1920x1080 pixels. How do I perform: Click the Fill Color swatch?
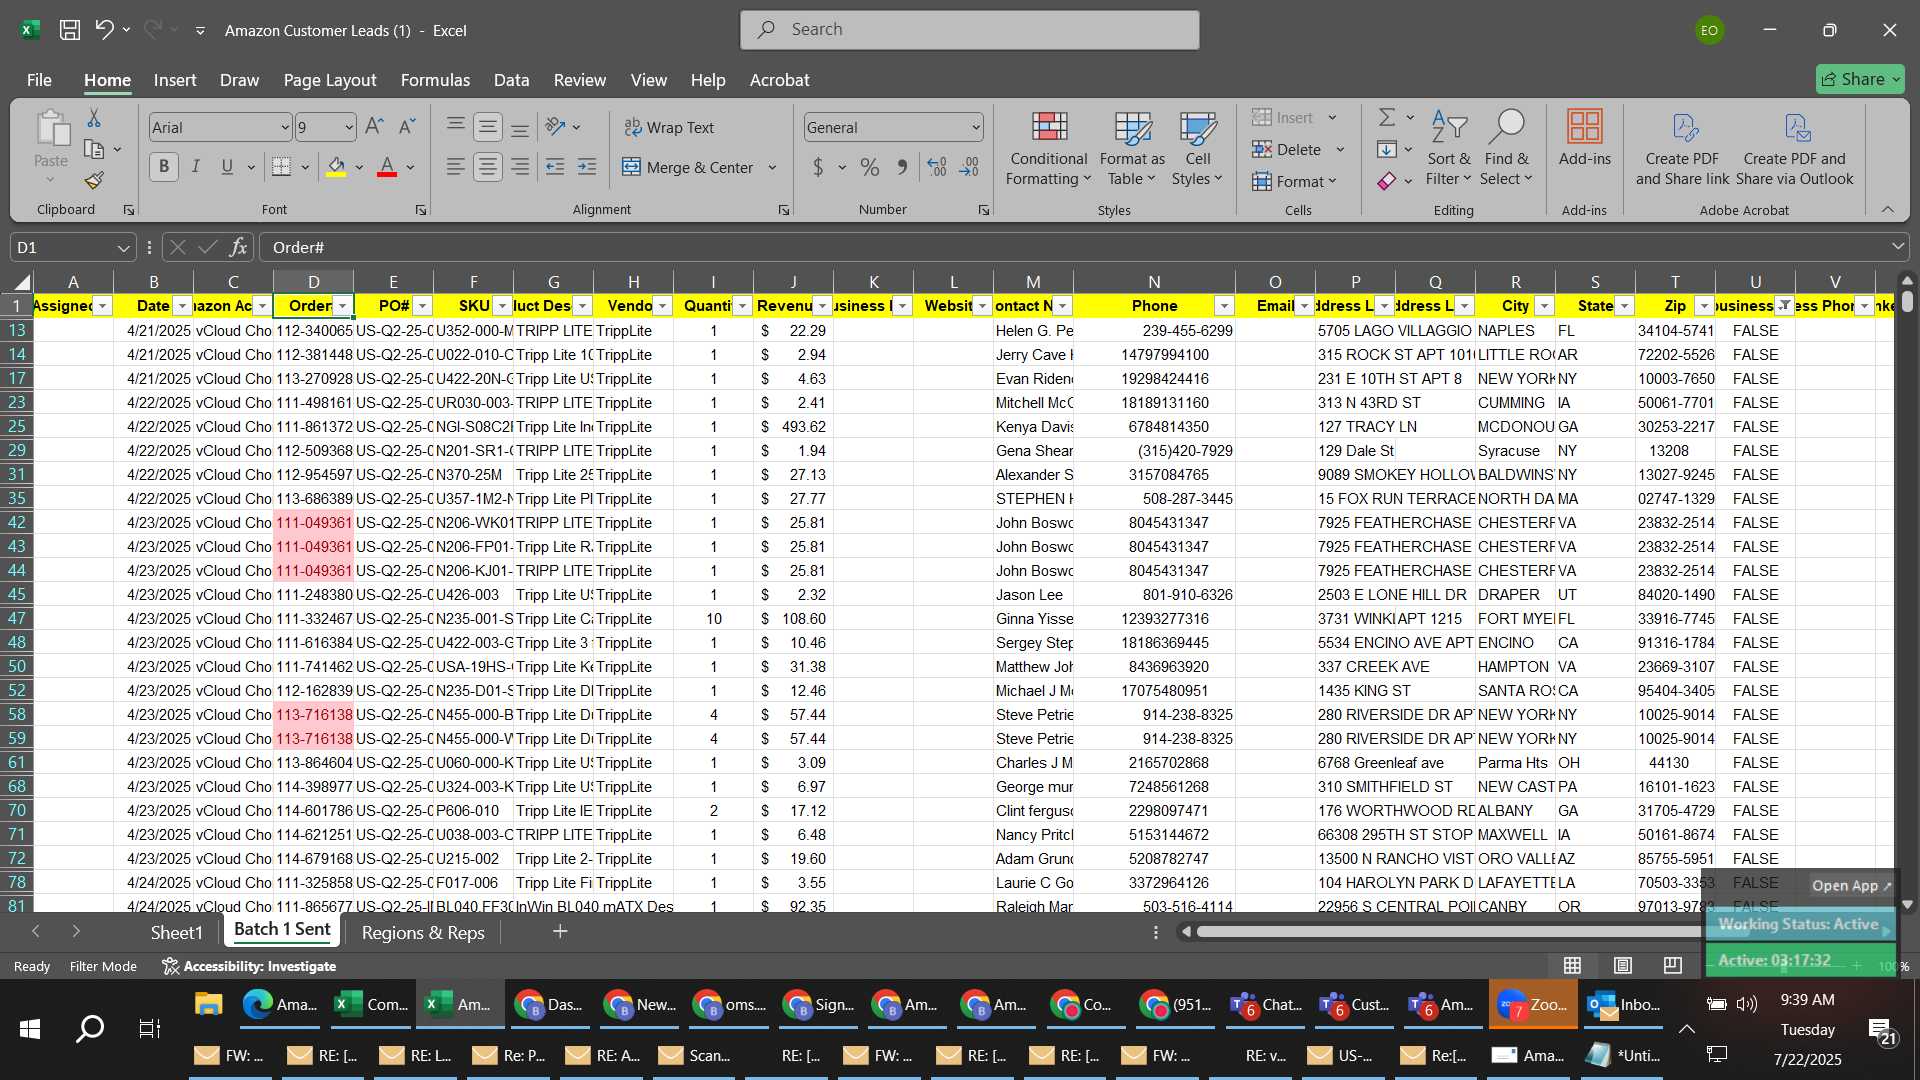tap(336, 167)
